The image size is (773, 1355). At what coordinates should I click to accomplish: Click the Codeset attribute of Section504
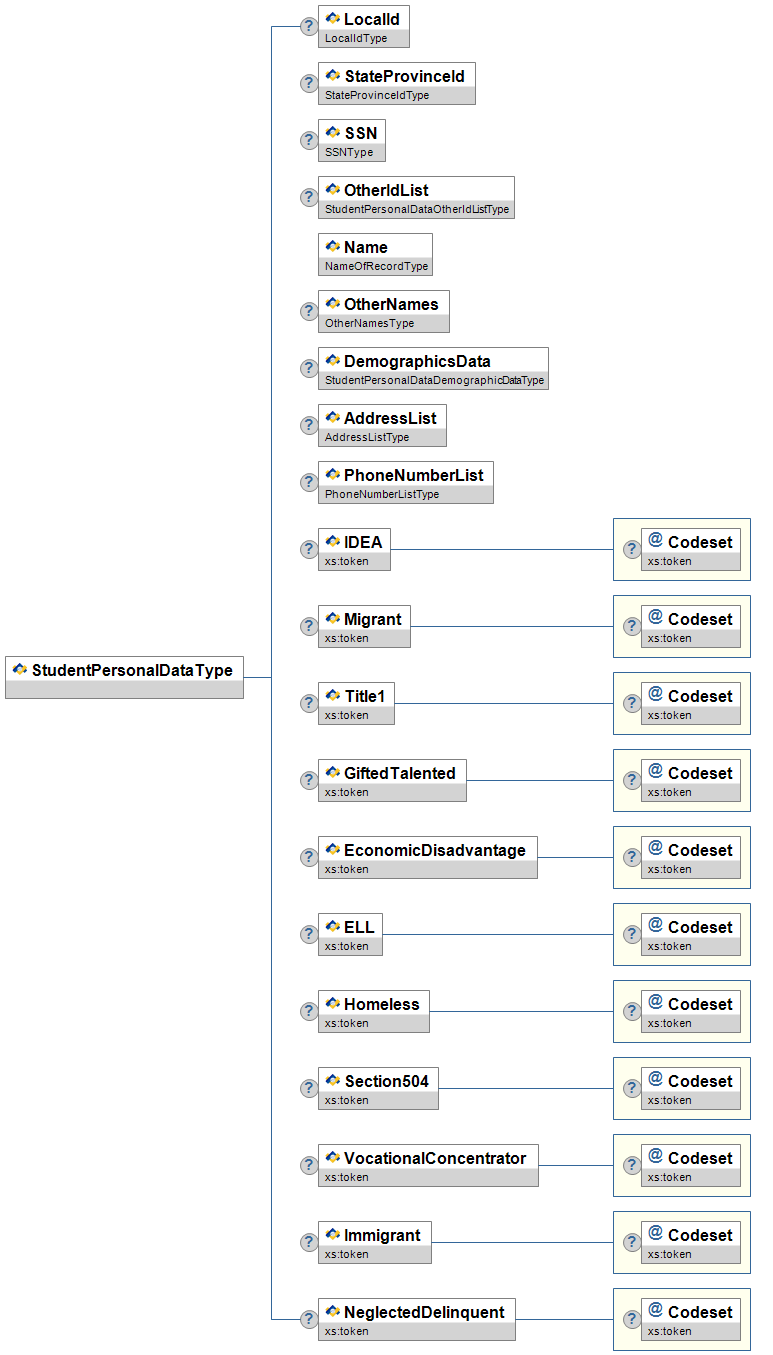[x=691, y=1088]
